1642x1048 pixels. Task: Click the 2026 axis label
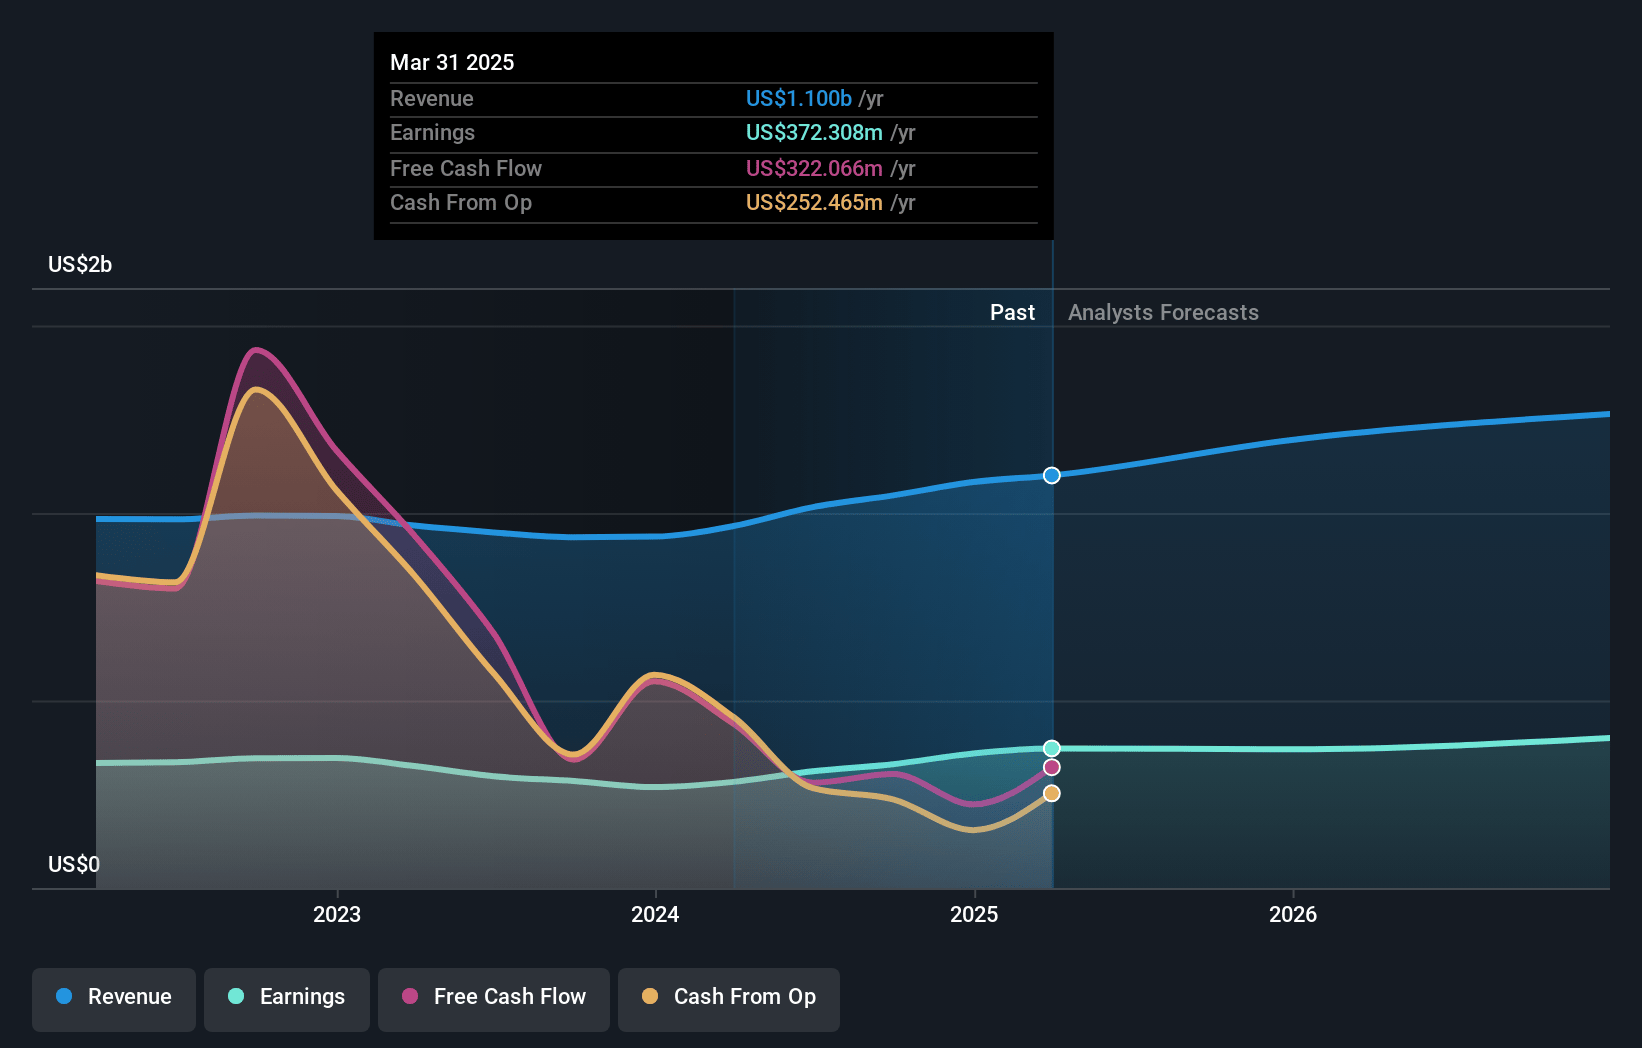pyautogui.click(x=1293, y=914)
